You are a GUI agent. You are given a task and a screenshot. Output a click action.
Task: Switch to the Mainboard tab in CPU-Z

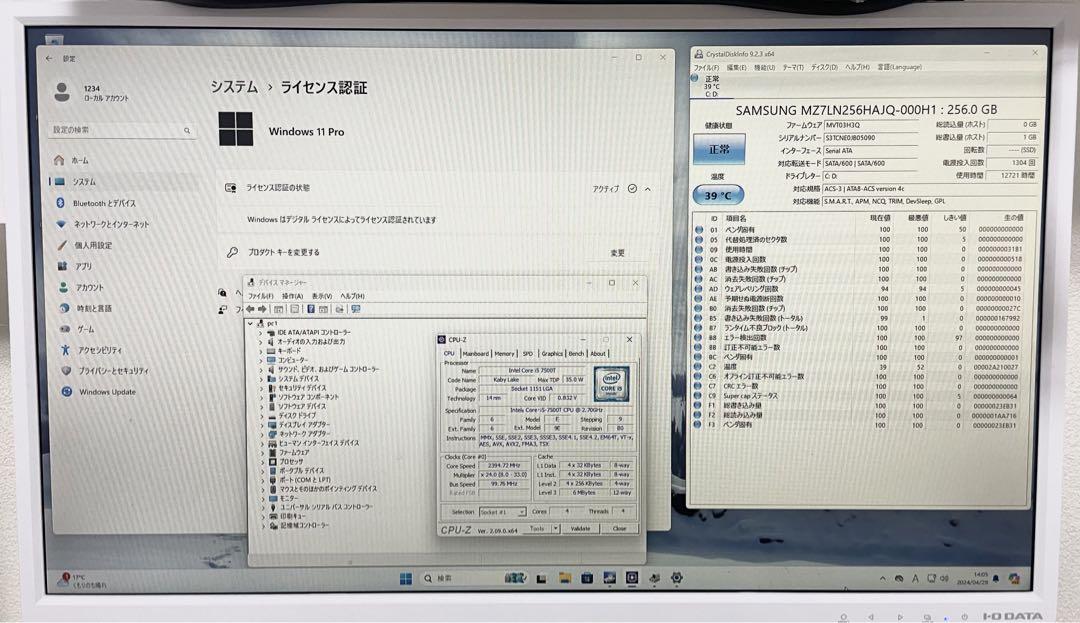(x=475, y=354)
